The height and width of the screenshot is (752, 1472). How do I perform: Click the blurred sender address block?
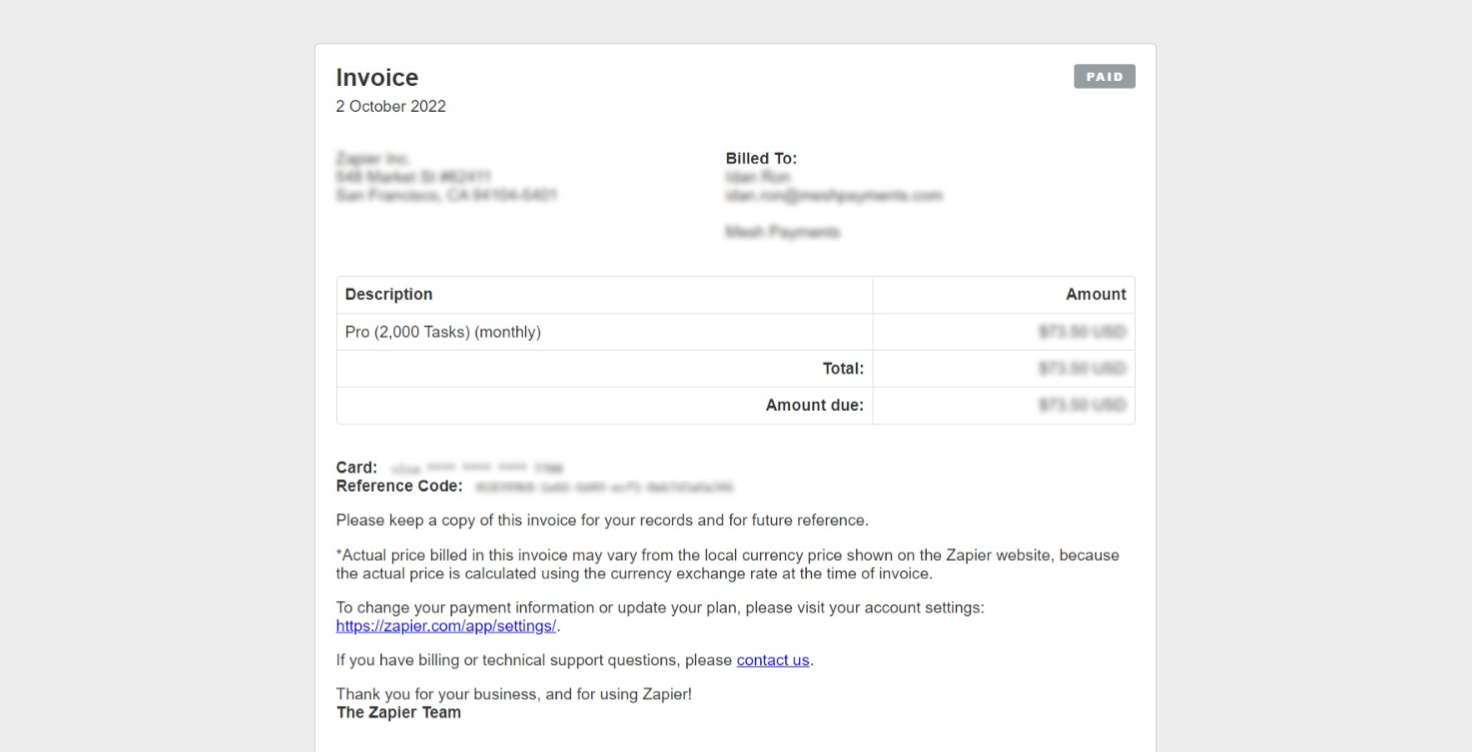tap(446, 177)
